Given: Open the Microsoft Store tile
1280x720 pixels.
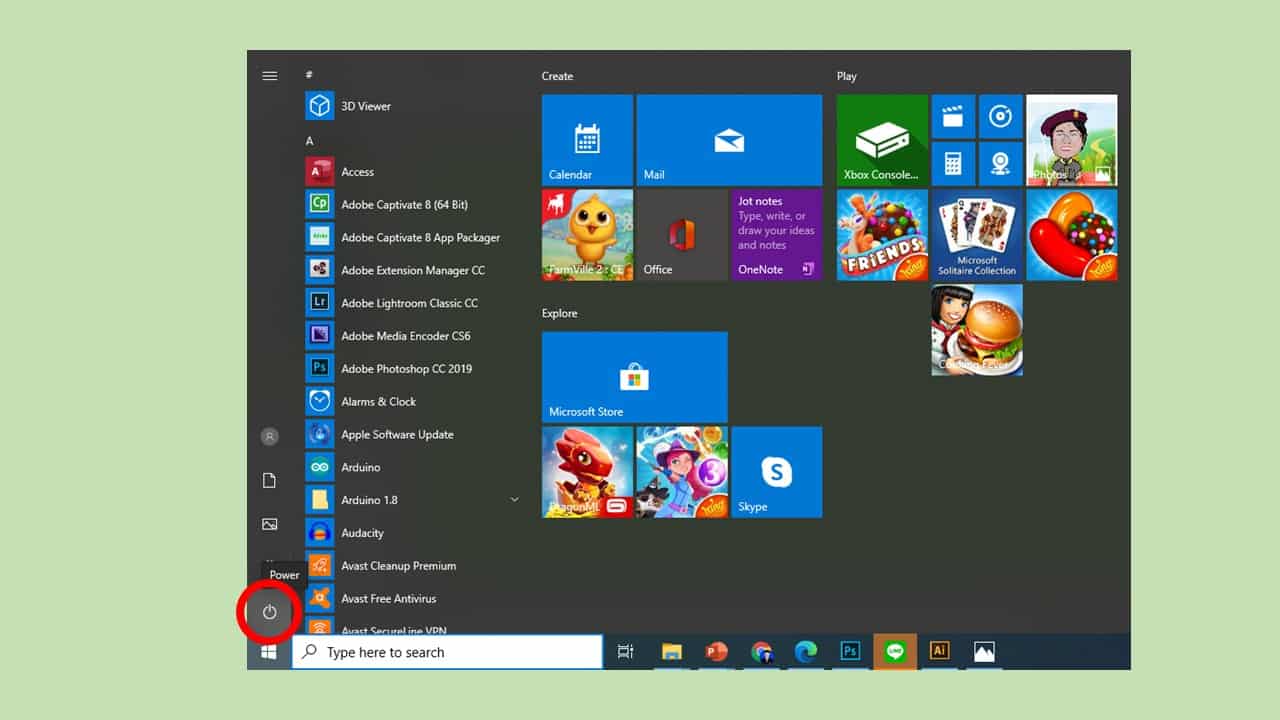Looking at the screenshot, I should click(635, 377).
